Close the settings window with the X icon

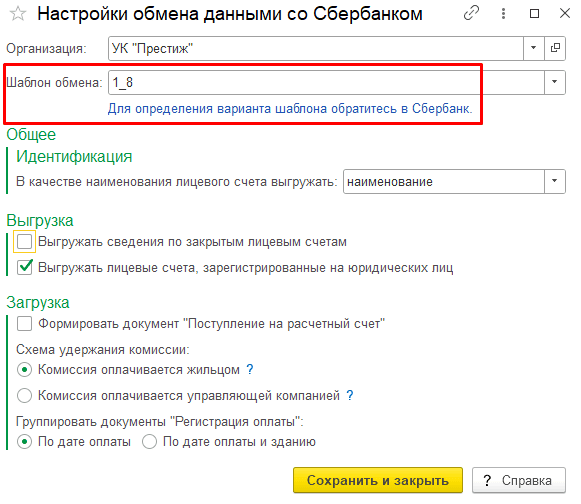pos(565,14)
